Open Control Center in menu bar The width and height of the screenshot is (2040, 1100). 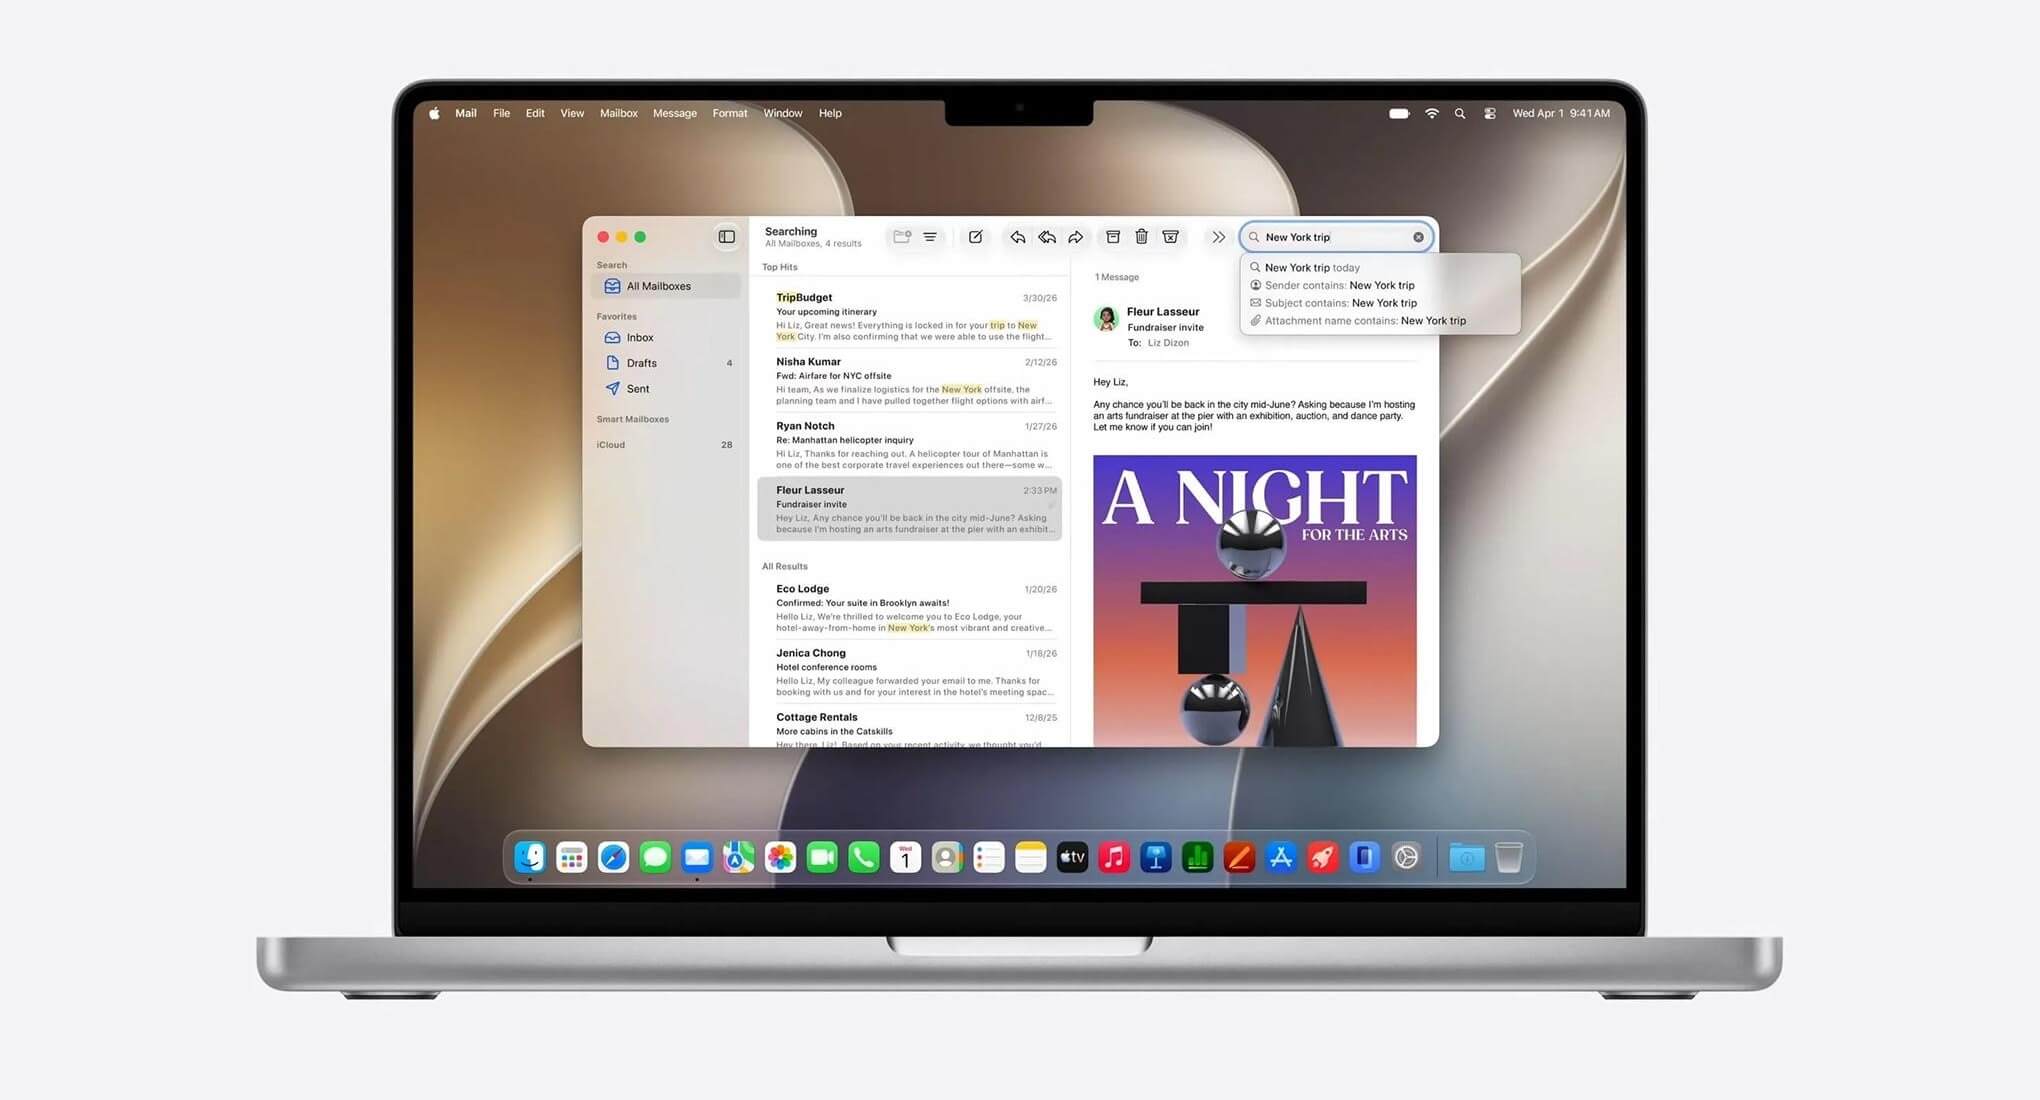pos(1490,113)
